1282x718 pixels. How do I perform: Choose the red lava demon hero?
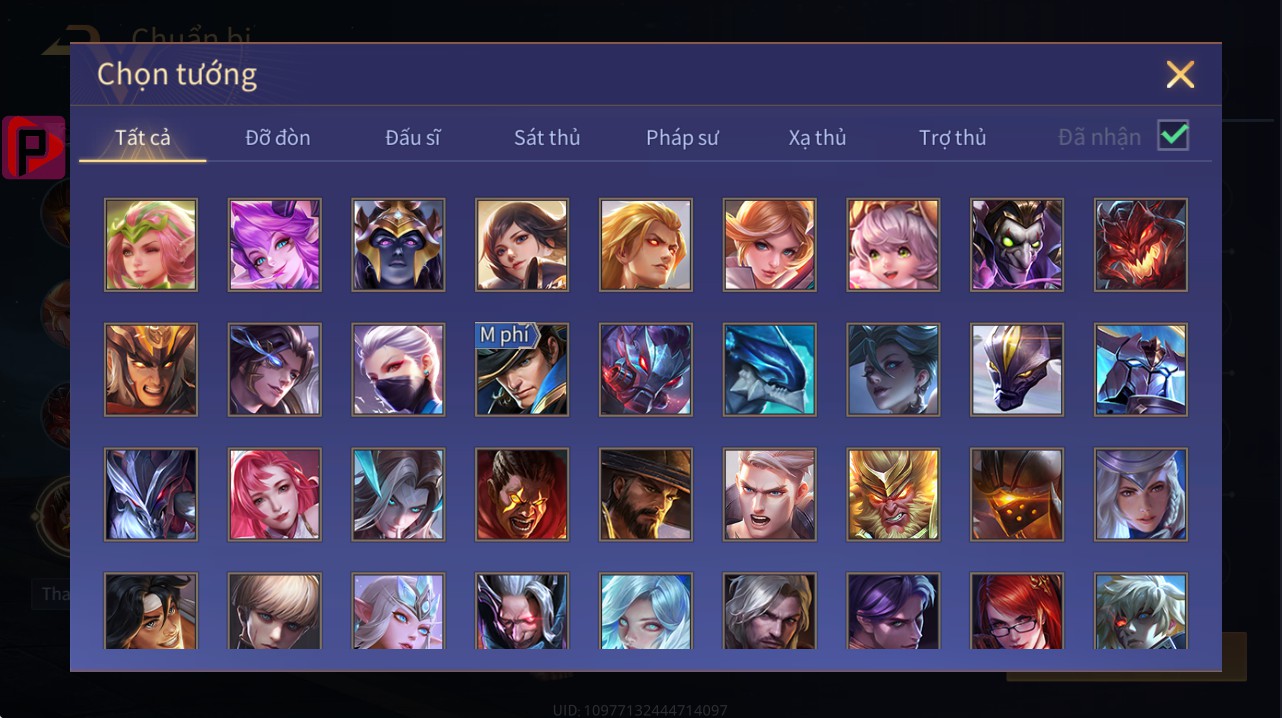pos(1141,245)
